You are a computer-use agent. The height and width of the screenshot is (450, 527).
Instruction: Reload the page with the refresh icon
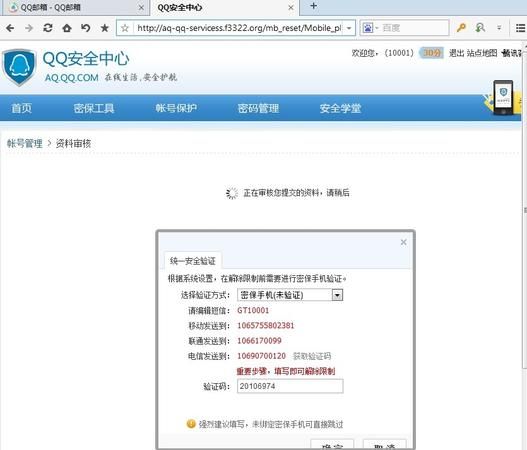(48, 28)
